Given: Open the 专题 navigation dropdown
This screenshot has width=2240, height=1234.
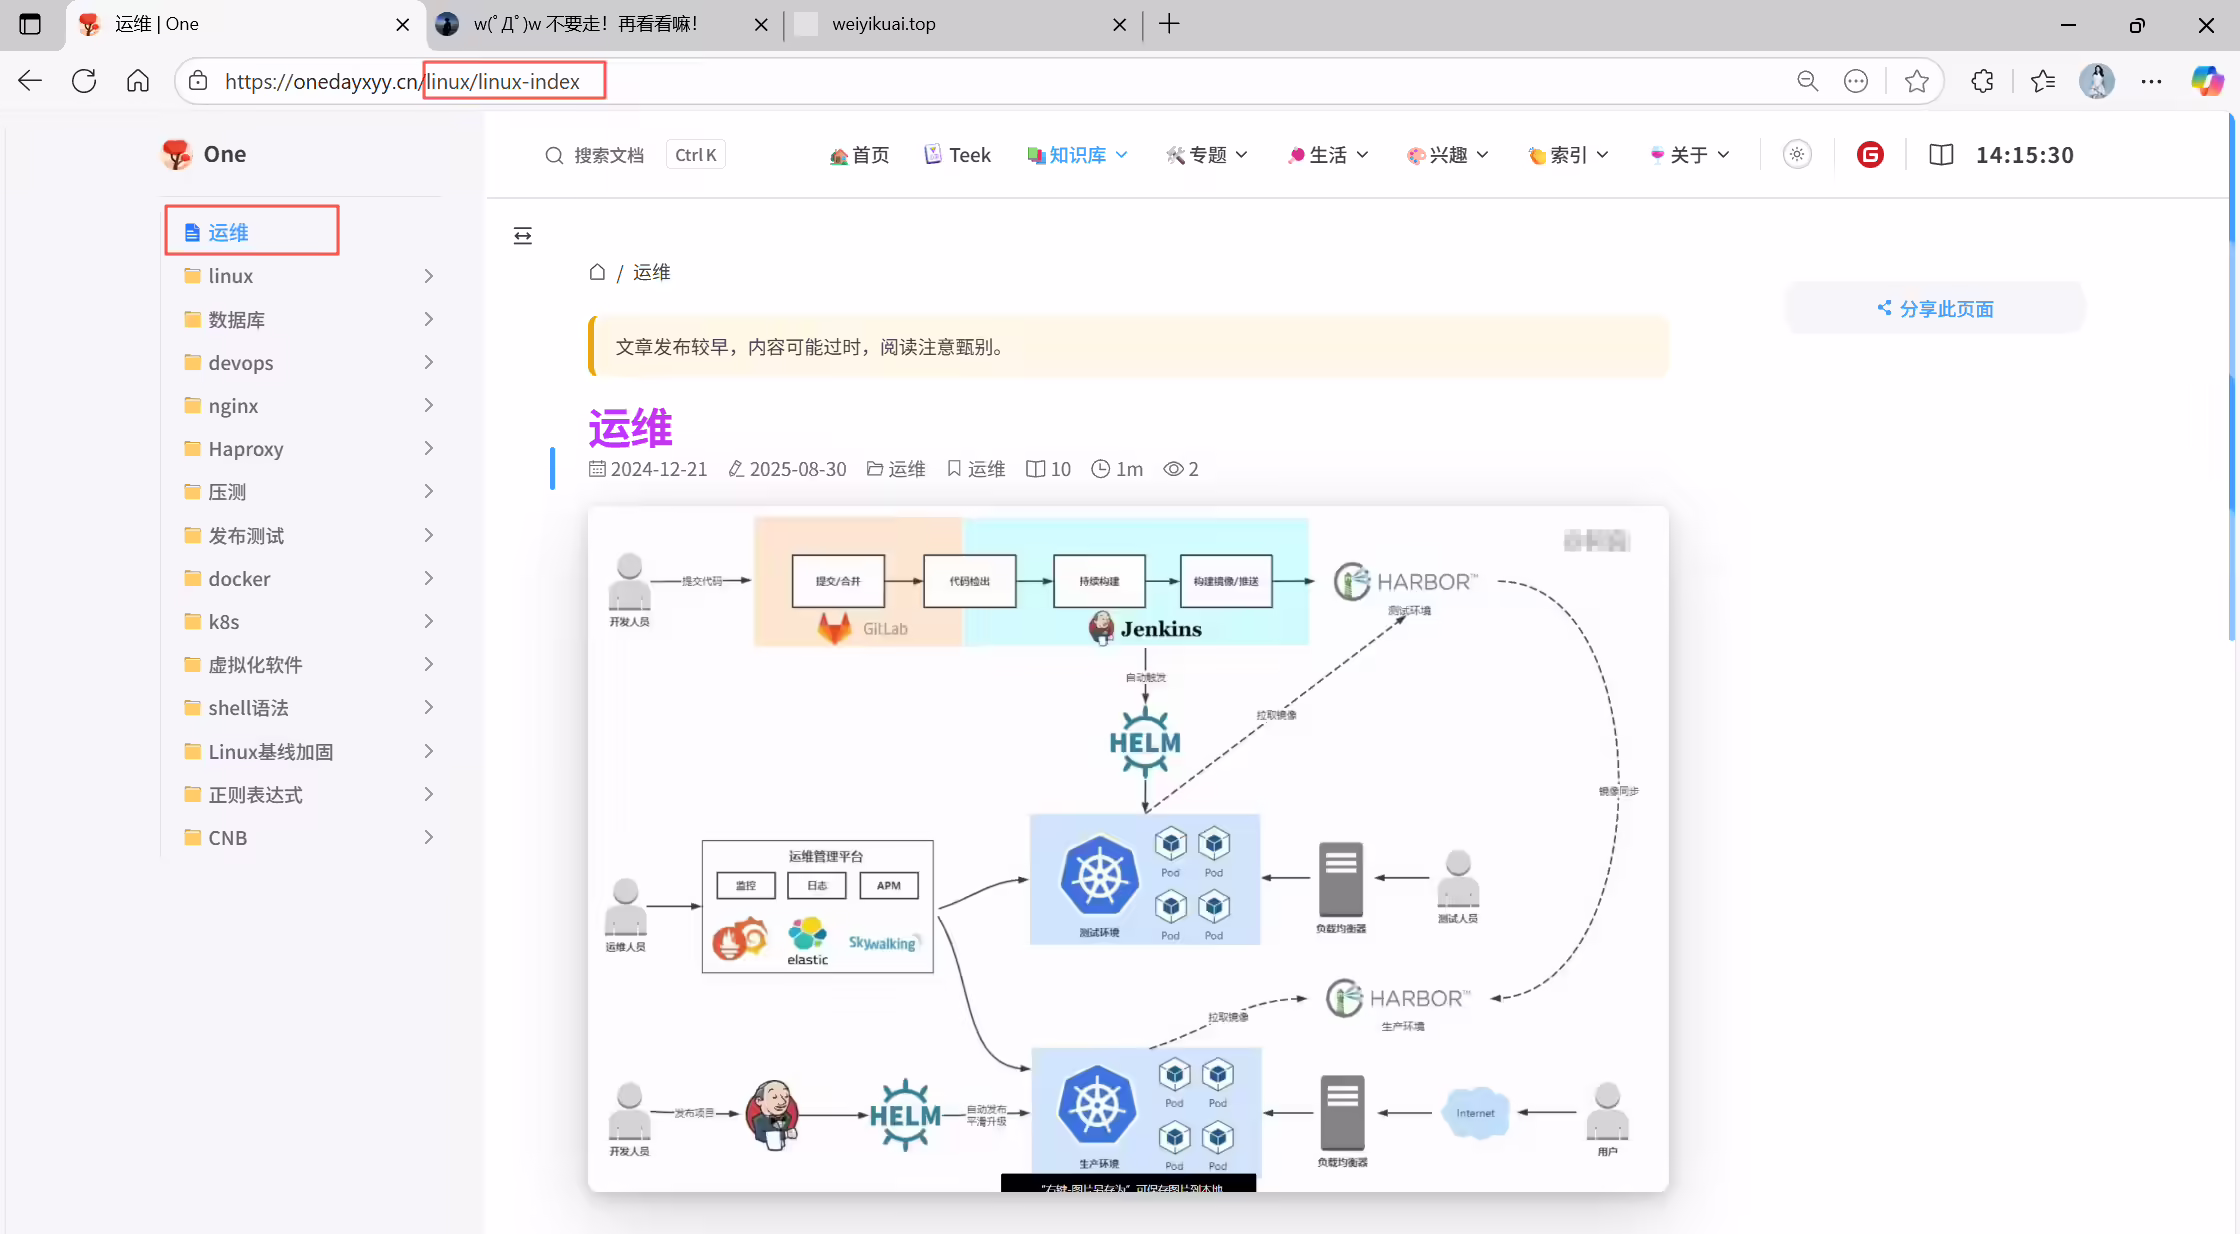Looking at the screenshot, I should click(x=1207, y=155).
